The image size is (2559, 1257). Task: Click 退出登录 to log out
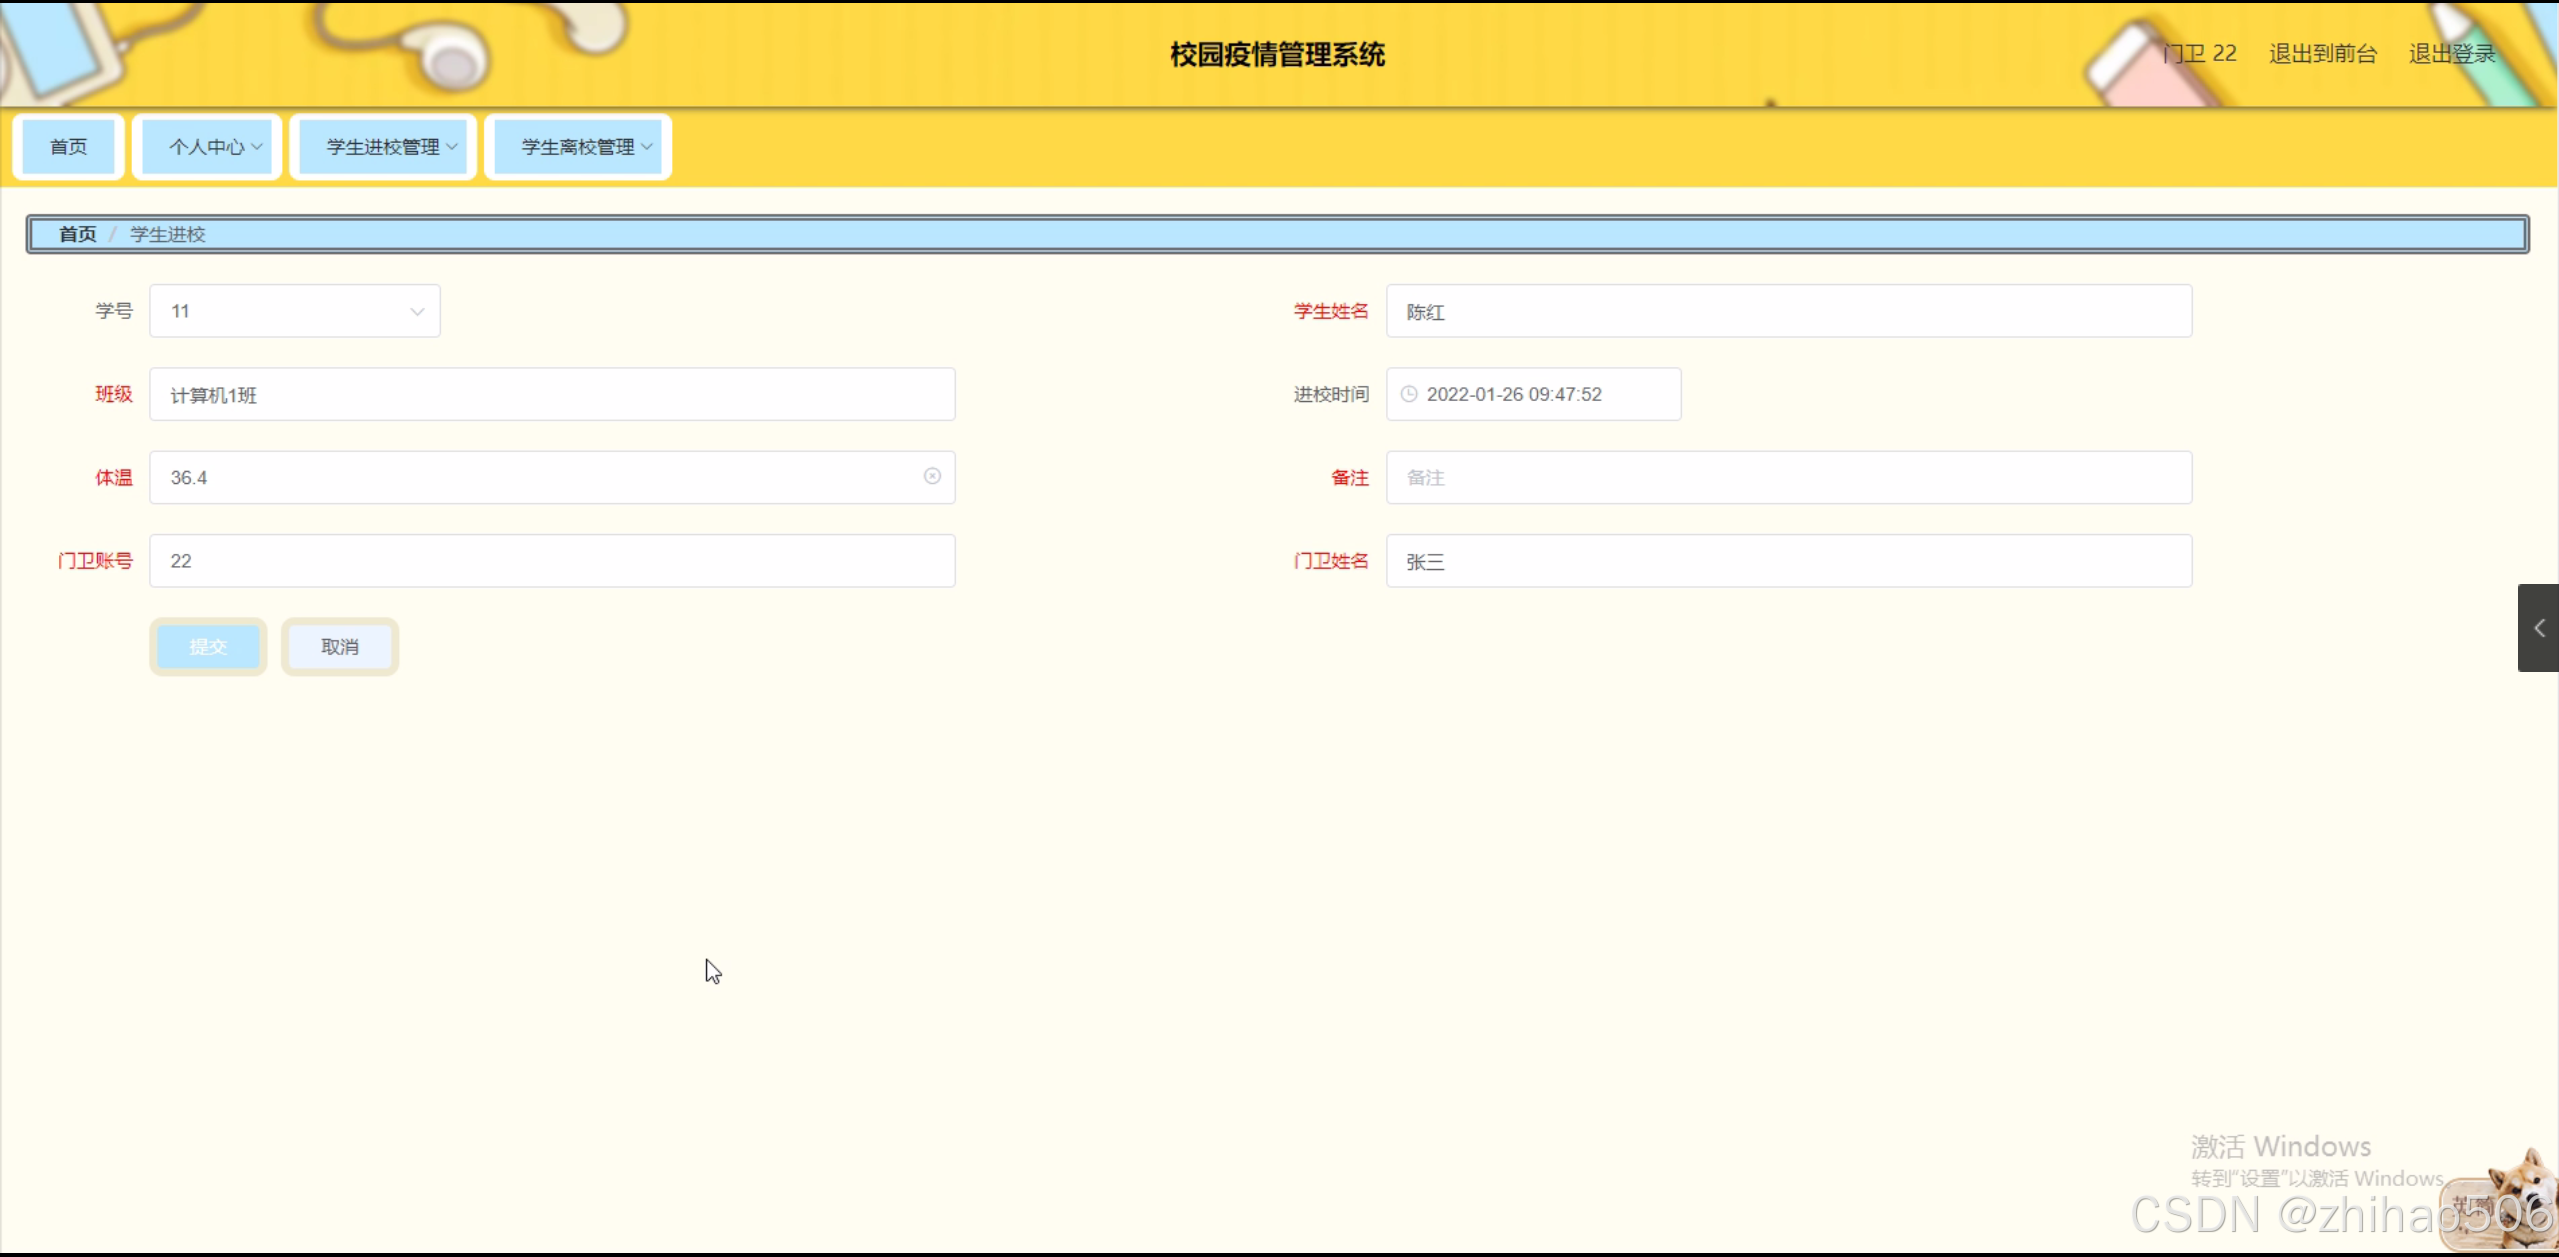coord(2451,54)
